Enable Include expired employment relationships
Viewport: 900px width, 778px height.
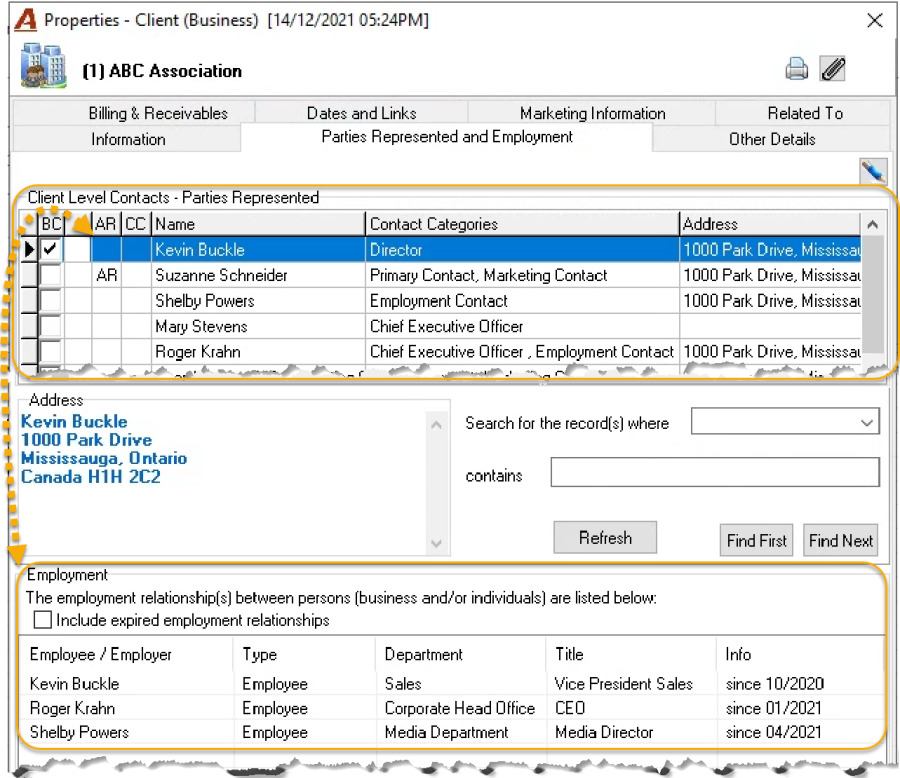point(42,620)
